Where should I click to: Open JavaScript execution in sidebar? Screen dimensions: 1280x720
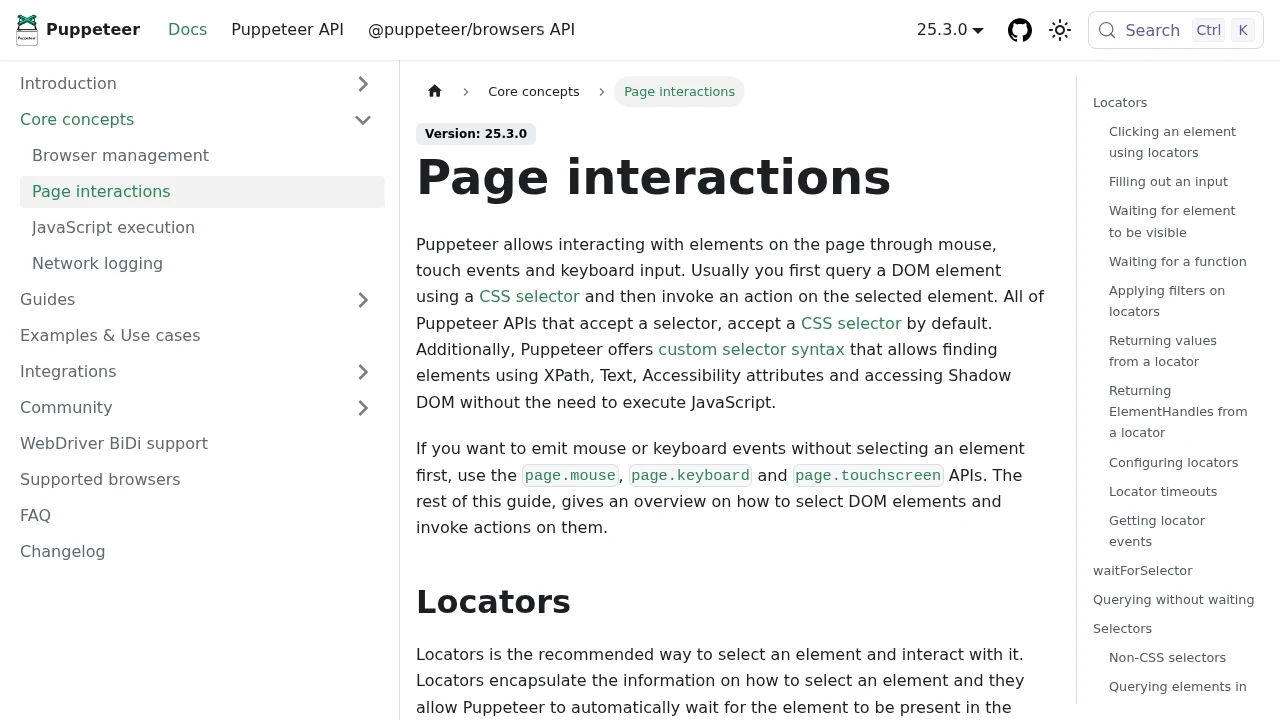(x=202, y=228)
